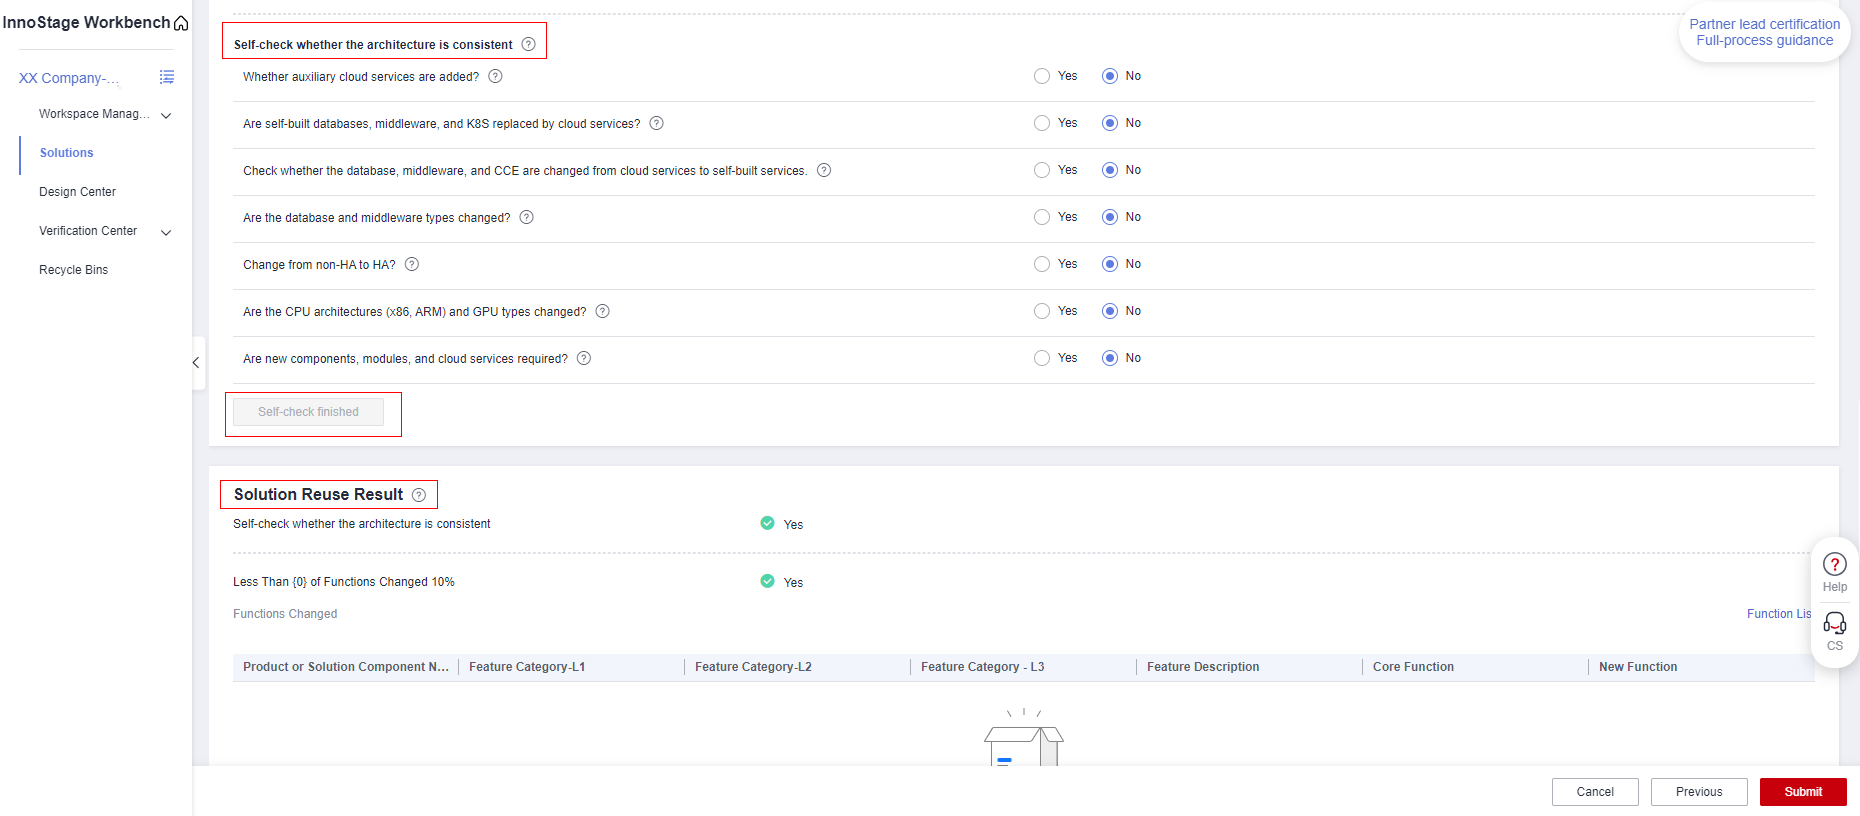Select Yes for change from non-HA to HA
Screen dimensions: 1860x816
1042,264
